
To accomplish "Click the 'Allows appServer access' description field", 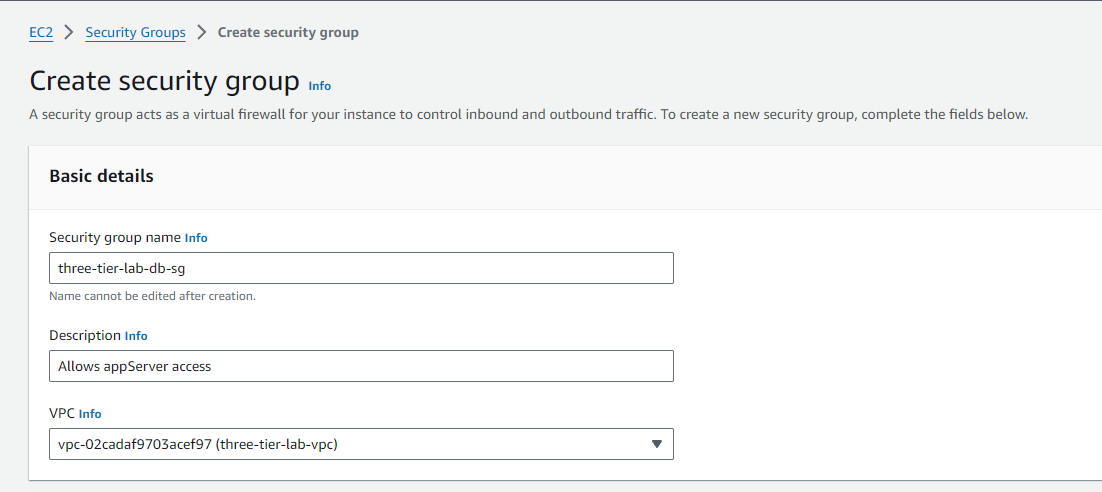I will point(361,366).
